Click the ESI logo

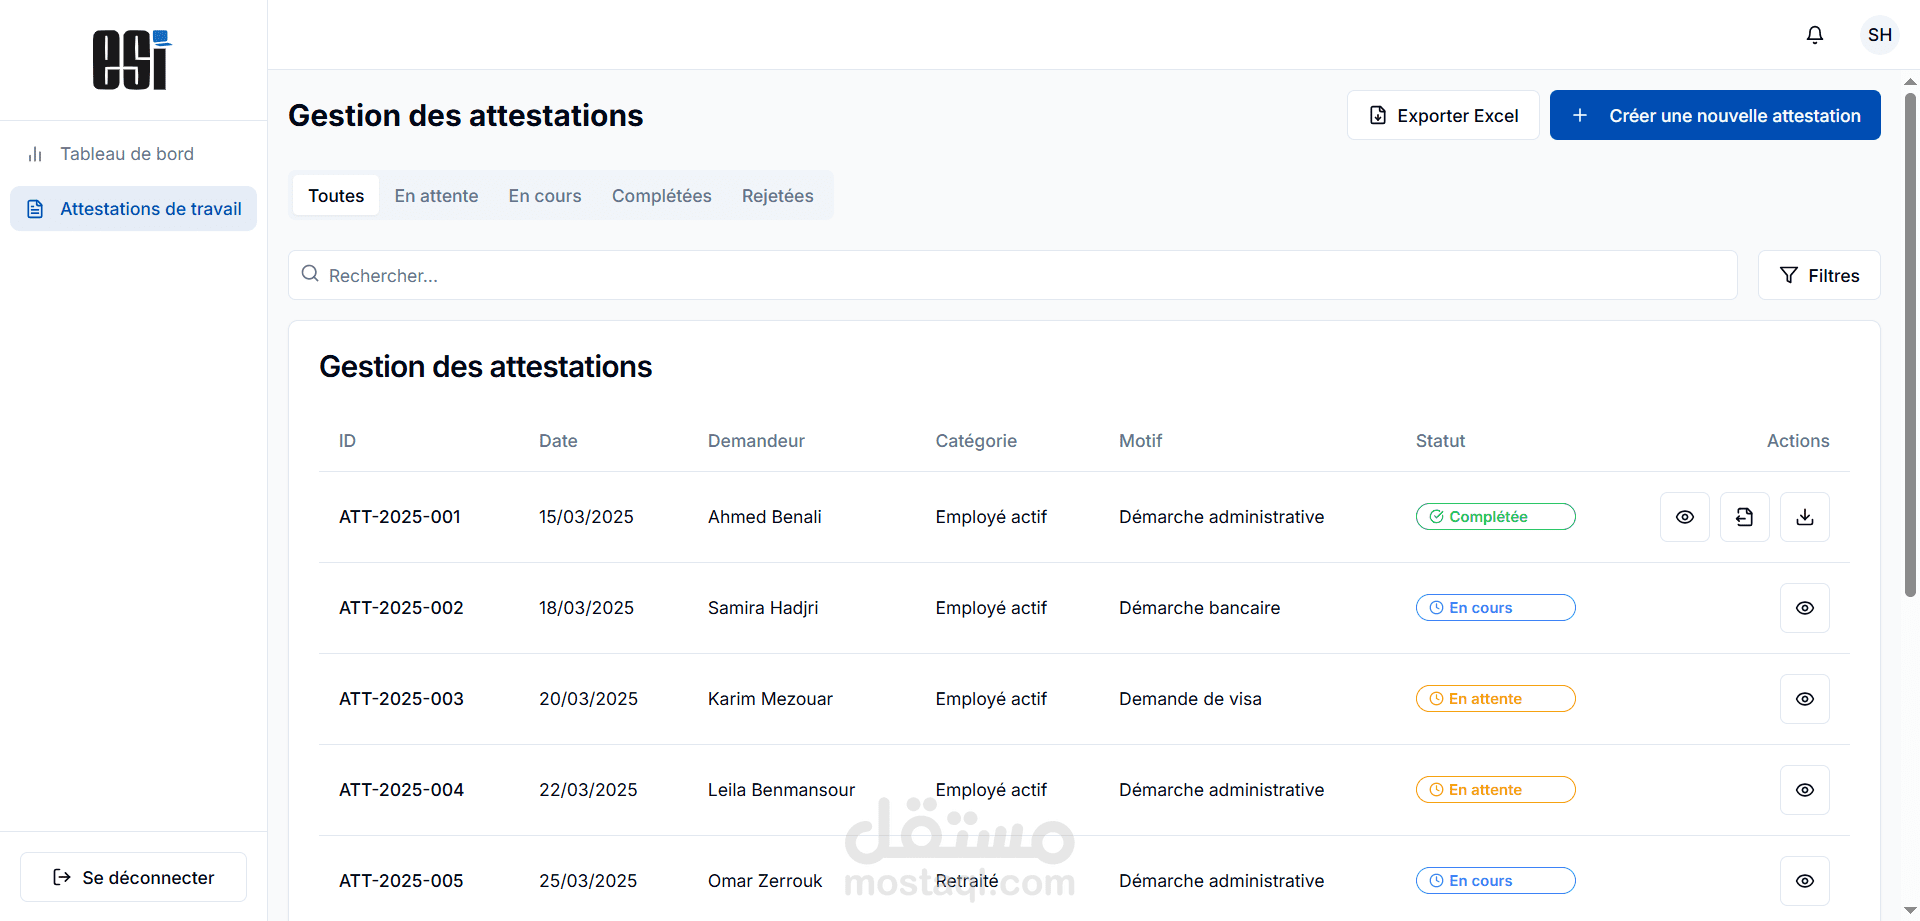[132, 60]
